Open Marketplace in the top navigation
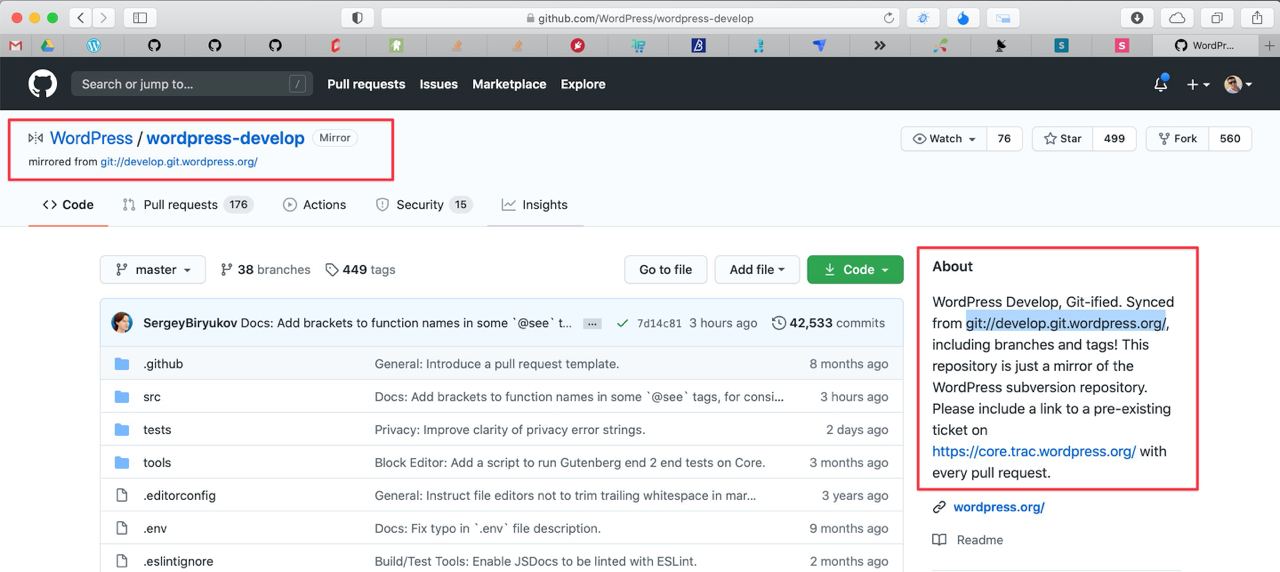The width and height of the screenshot is (1280, 572). (x=509, y=84)
